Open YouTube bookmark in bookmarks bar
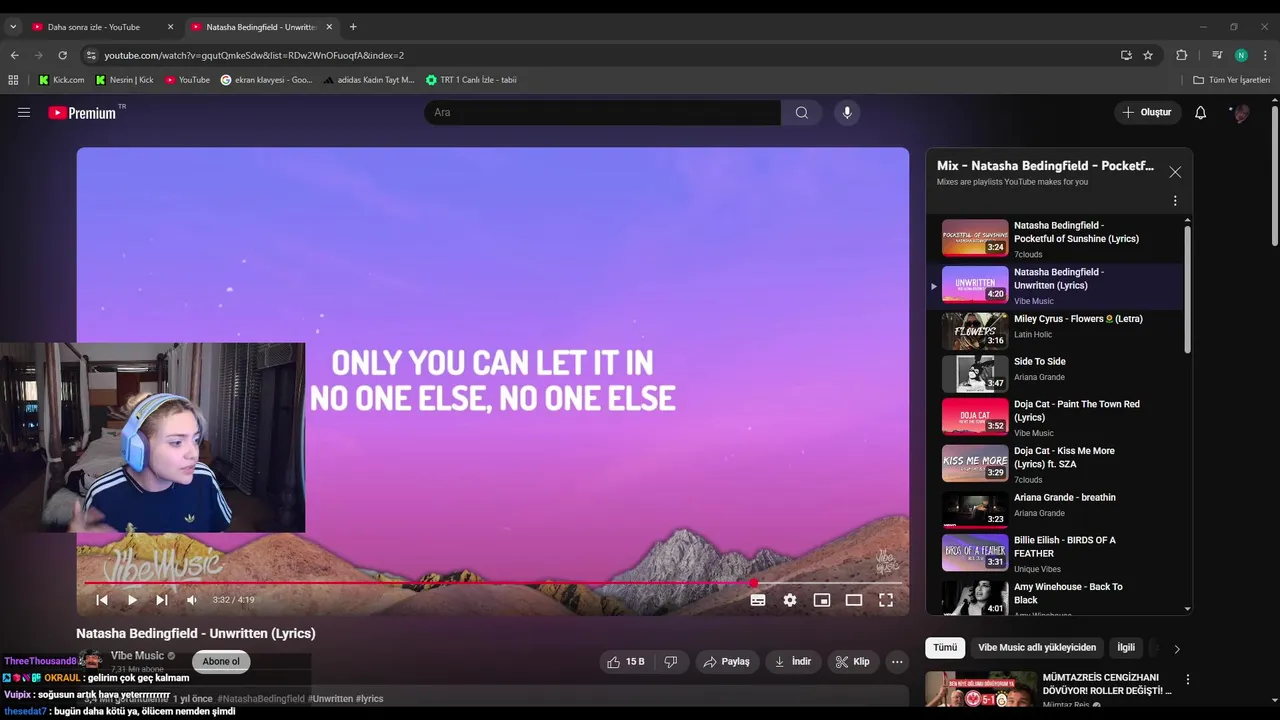 (x=188, y=80)
